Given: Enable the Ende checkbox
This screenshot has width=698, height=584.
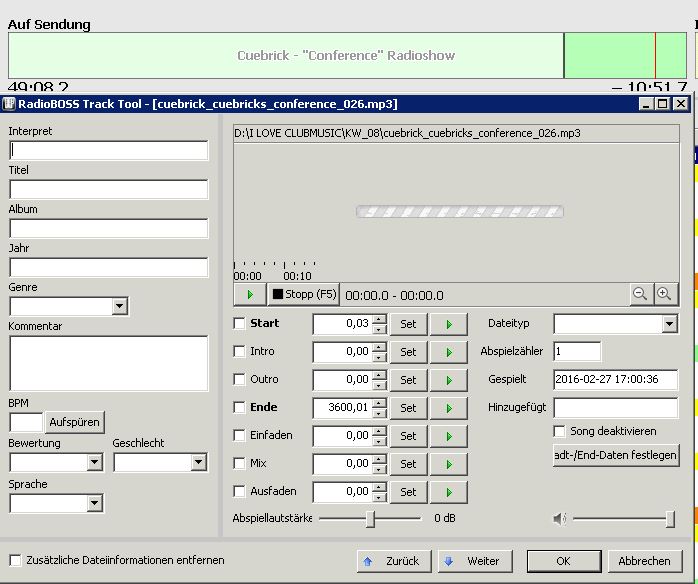Looking at the screenshot, I should coord(239,408).
